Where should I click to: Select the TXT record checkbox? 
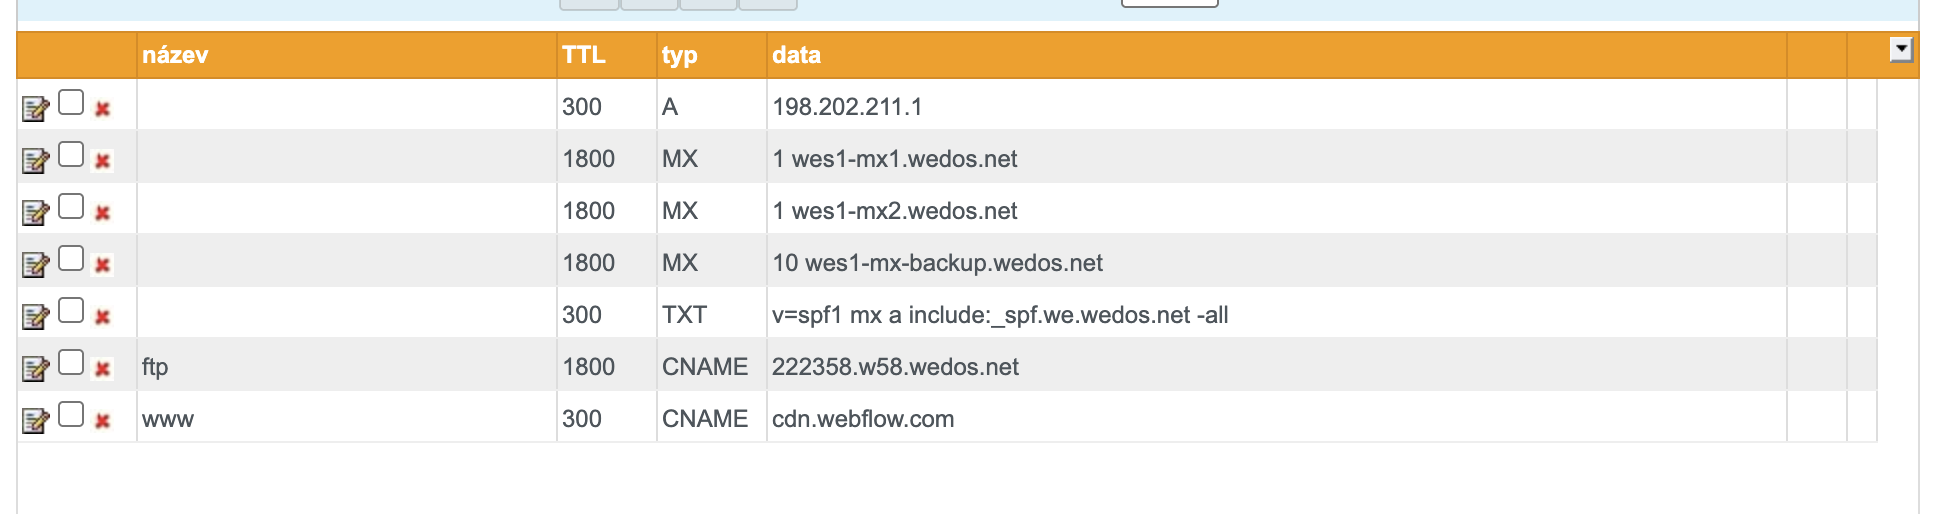click(71, 310)
